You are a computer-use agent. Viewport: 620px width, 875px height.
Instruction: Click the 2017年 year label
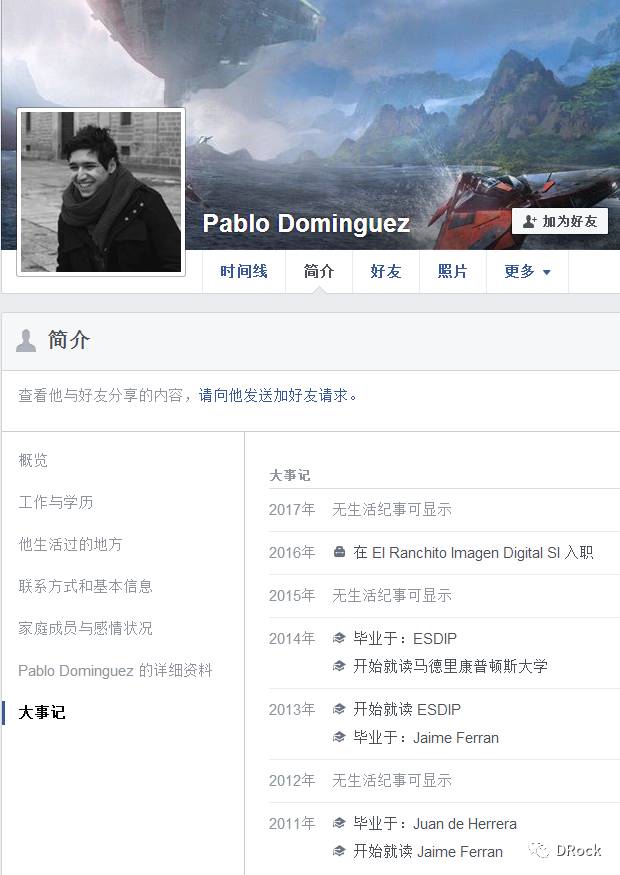(x=292, y=509)
